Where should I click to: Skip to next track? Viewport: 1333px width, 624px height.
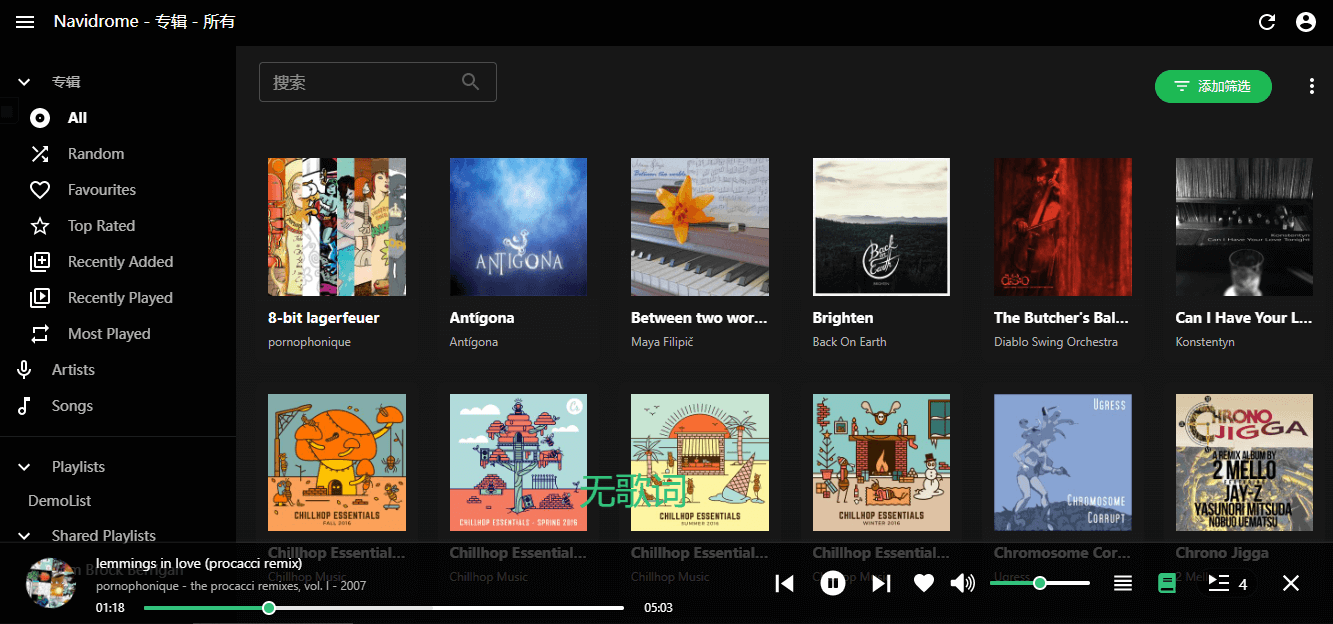click(x=880, y=583)
